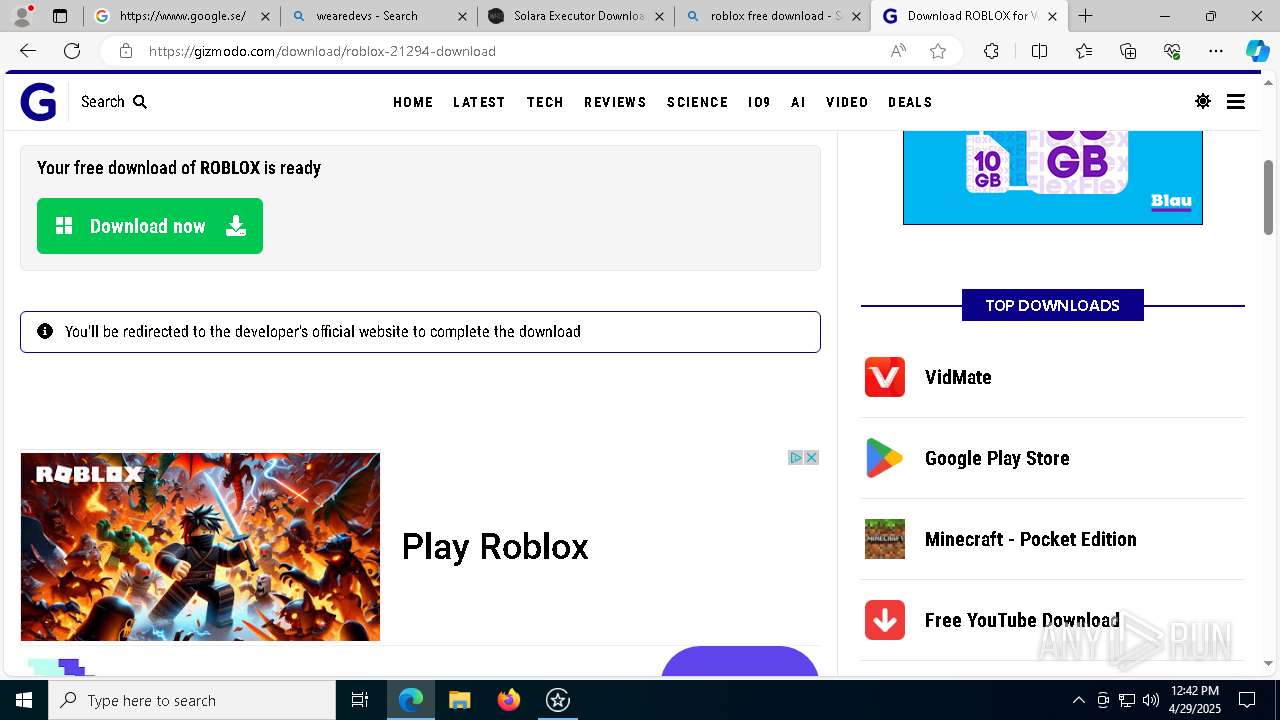Screen dimensions: 1280x720
Task: Switch to the Solara Executor Download tab
Action: [575, 16]
